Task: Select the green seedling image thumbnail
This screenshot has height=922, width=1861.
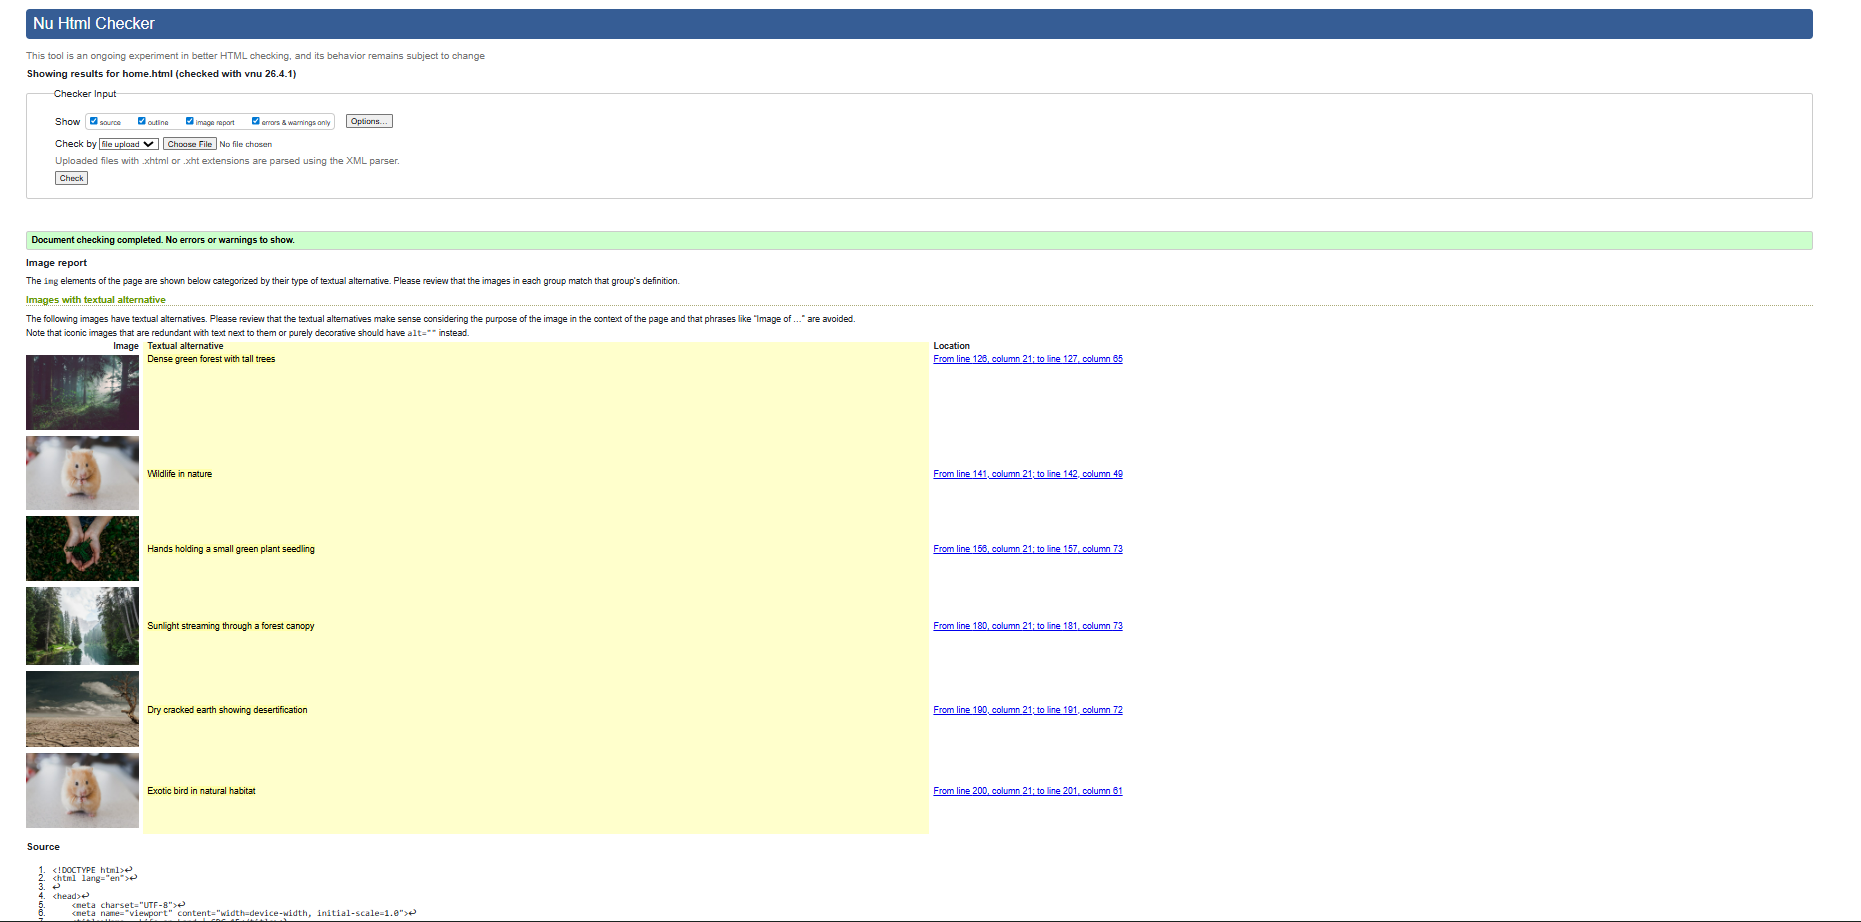Action: coord(82,549)
